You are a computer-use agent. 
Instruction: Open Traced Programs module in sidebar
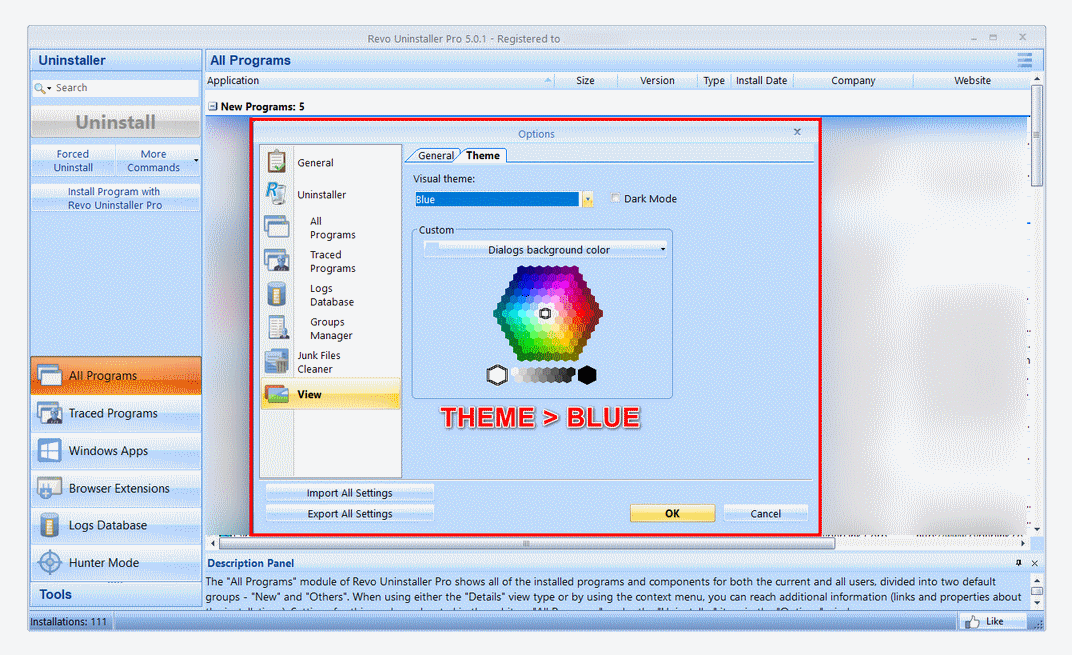(116, 413)
